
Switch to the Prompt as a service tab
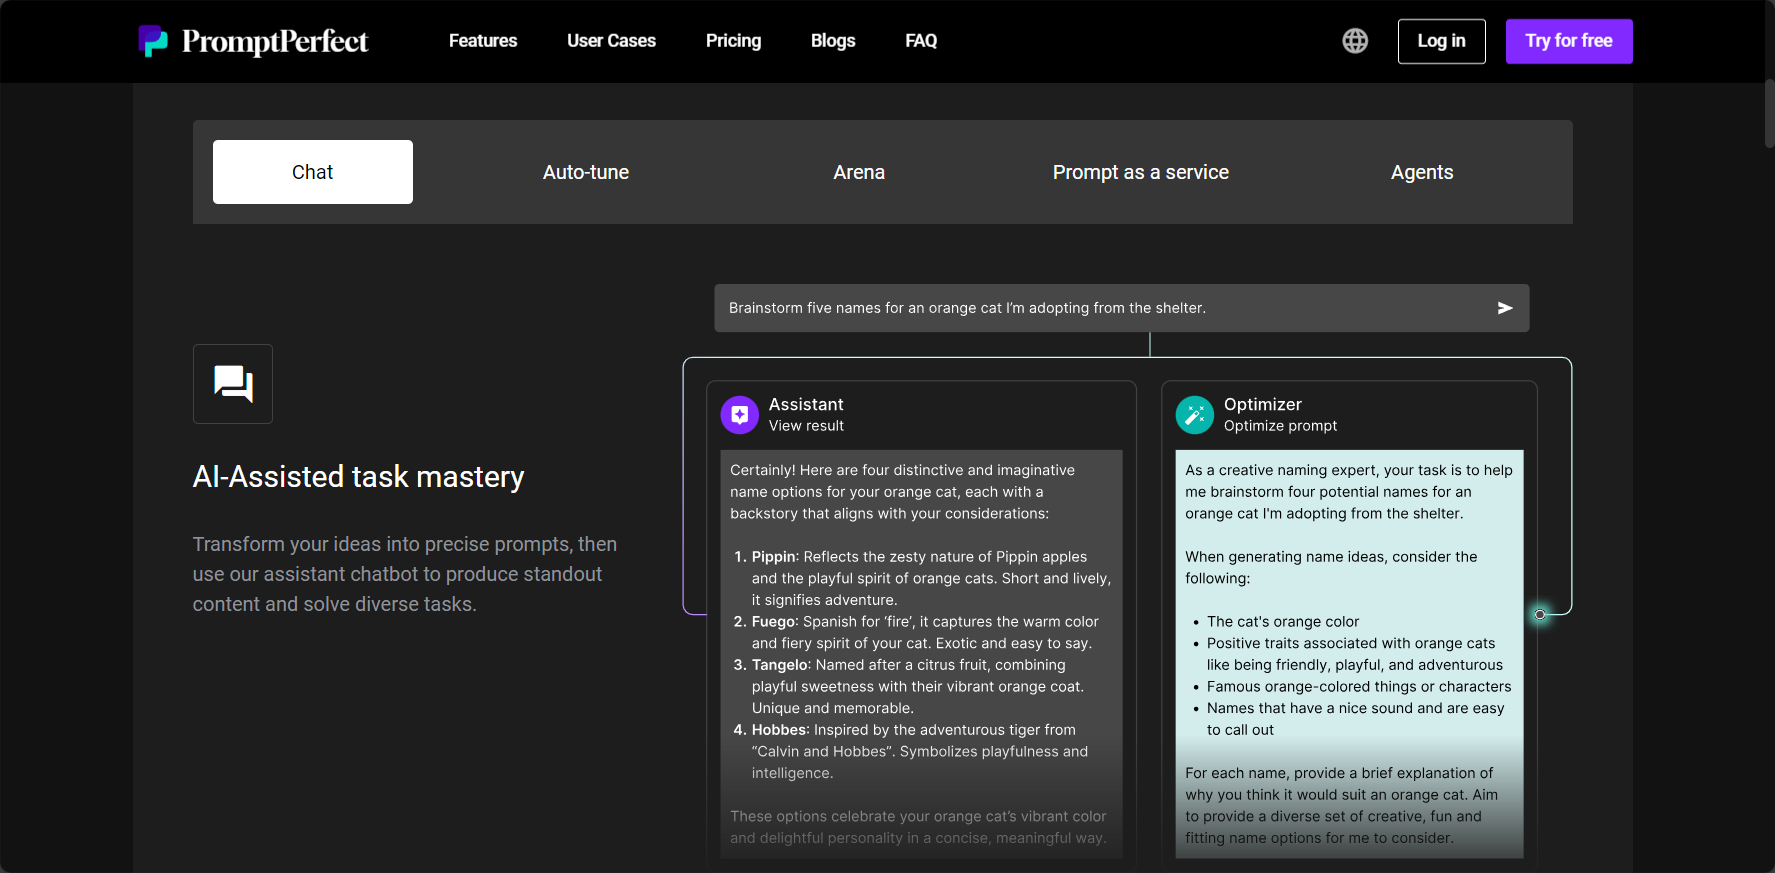(1141, 172)
